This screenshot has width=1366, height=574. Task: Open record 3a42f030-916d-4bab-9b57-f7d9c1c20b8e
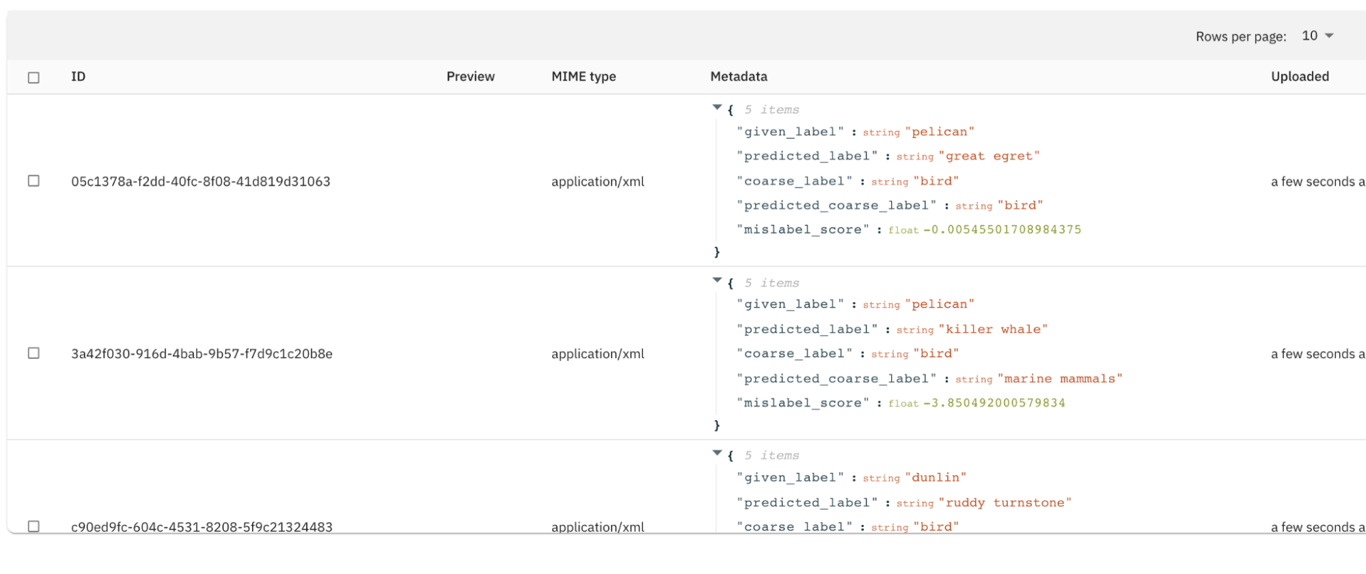[201, 353]
